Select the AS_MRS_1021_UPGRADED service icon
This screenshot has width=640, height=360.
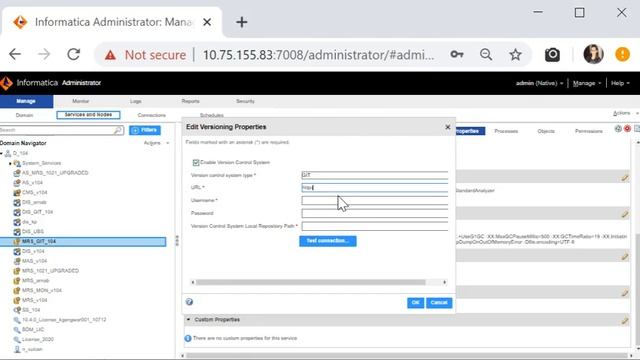click(17, 173)
